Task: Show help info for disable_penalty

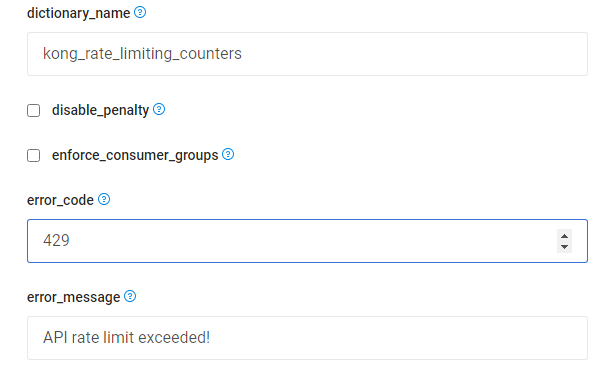Action: [159, 109]
